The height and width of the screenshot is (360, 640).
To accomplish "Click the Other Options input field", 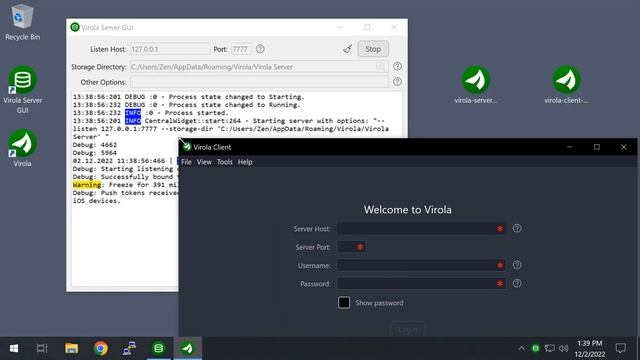I will click(259, 82).
